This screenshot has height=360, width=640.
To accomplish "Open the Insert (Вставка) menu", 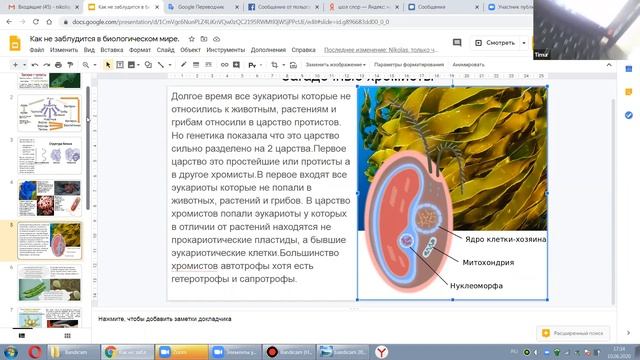I will [111, 50].
